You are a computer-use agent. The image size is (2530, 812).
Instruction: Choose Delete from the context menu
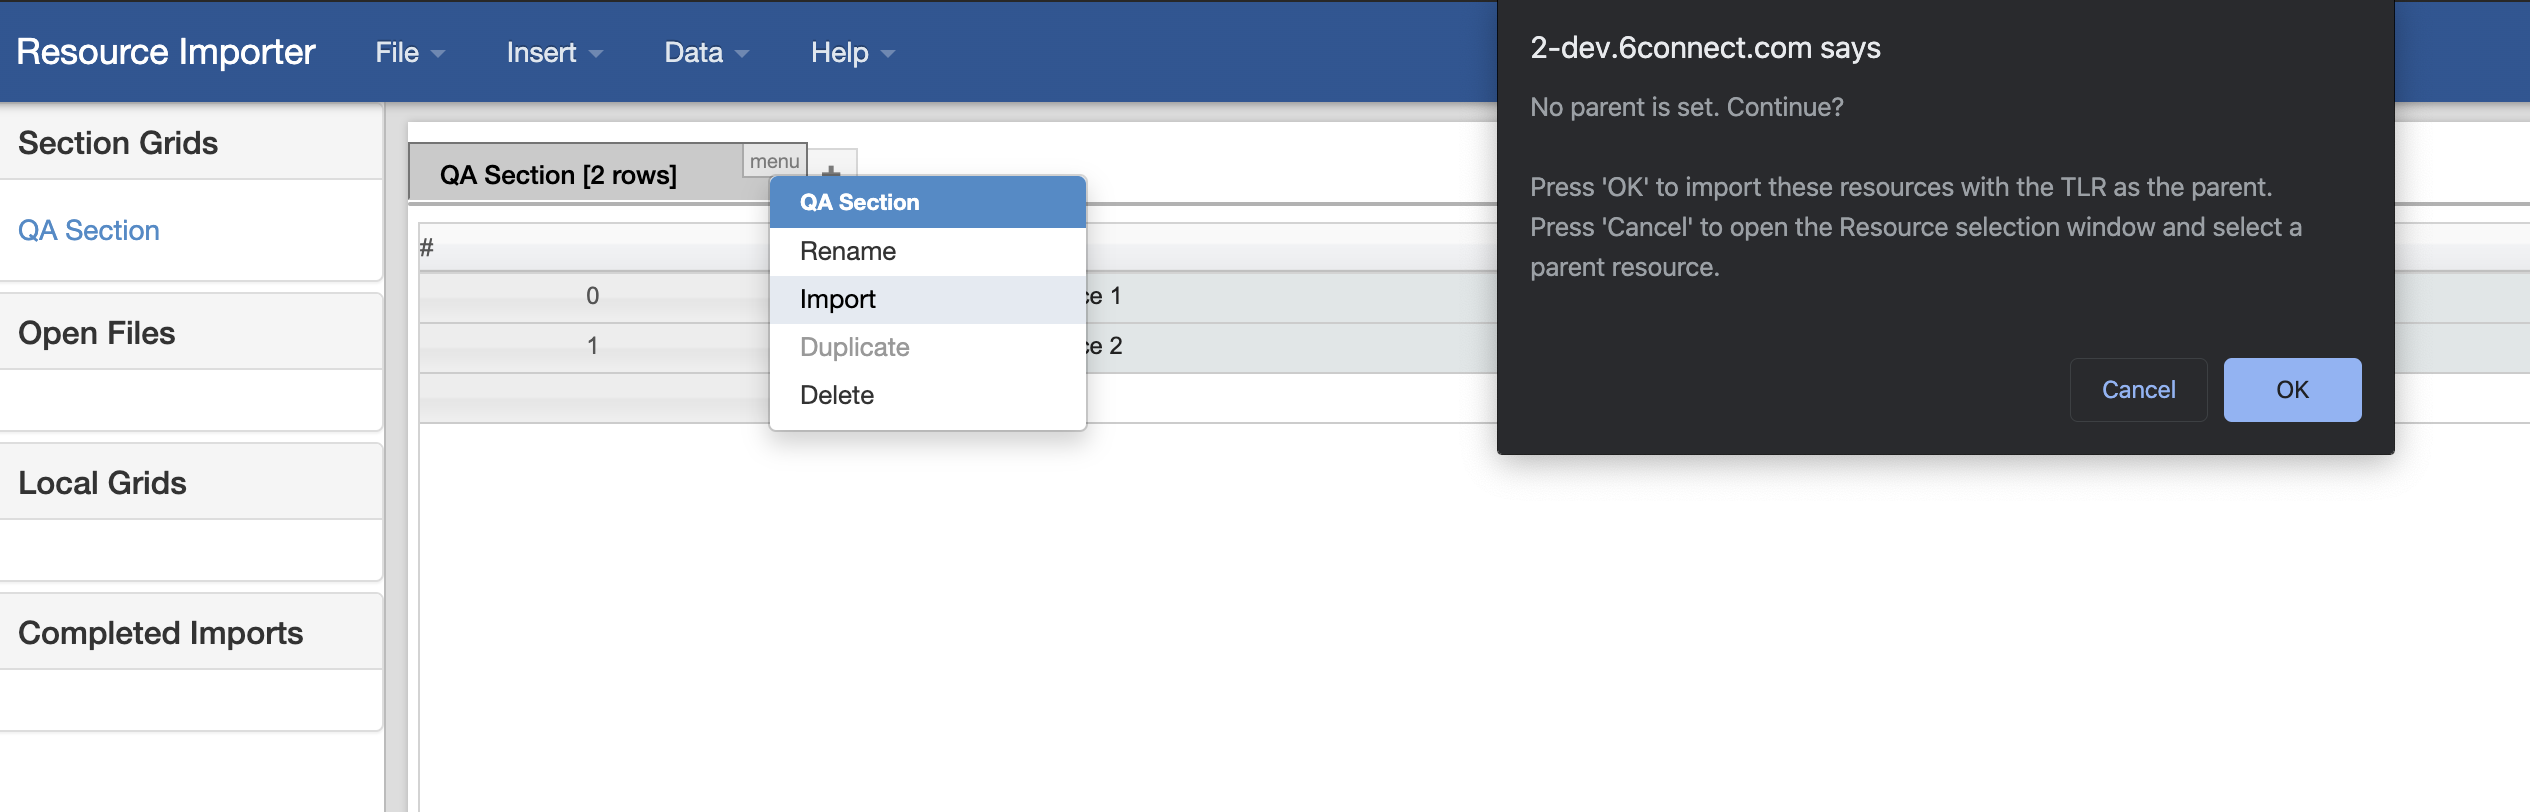click(836, 395)
